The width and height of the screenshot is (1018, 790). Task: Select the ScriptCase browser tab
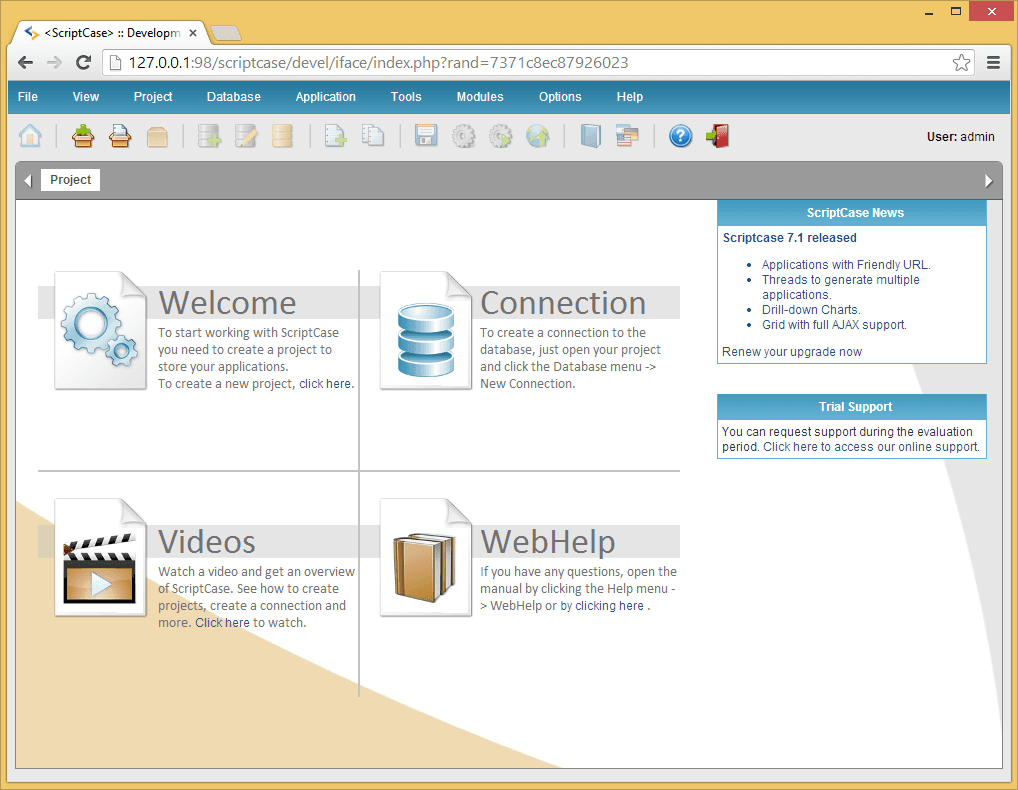pyautogui.click(x=112, y=32)
